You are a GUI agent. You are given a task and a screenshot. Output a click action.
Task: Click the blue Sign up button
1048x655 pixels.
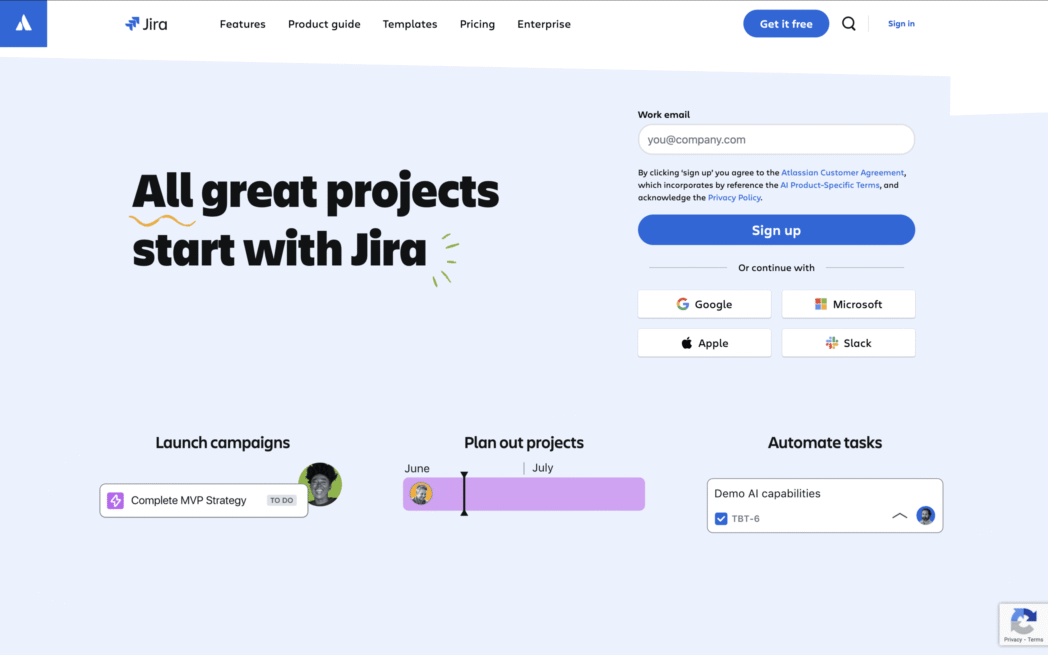pyautogui.click(x=776, y=230)
